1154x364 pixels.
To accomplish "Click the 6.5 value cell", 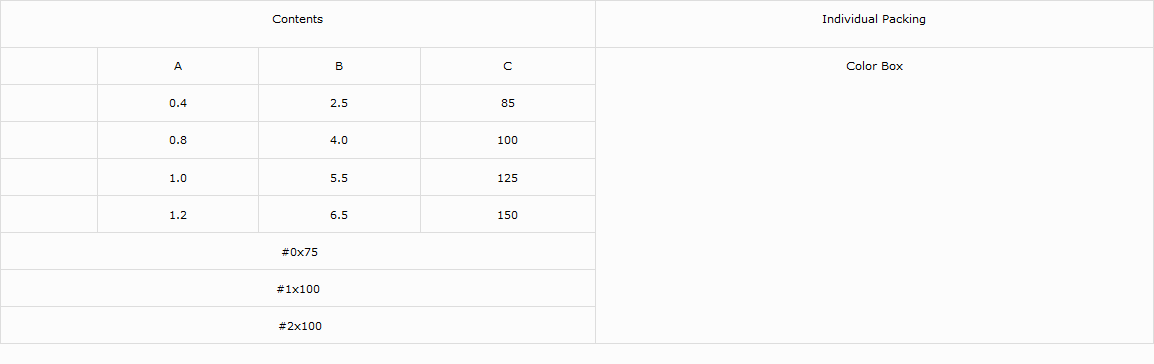I will coord(339,214).
